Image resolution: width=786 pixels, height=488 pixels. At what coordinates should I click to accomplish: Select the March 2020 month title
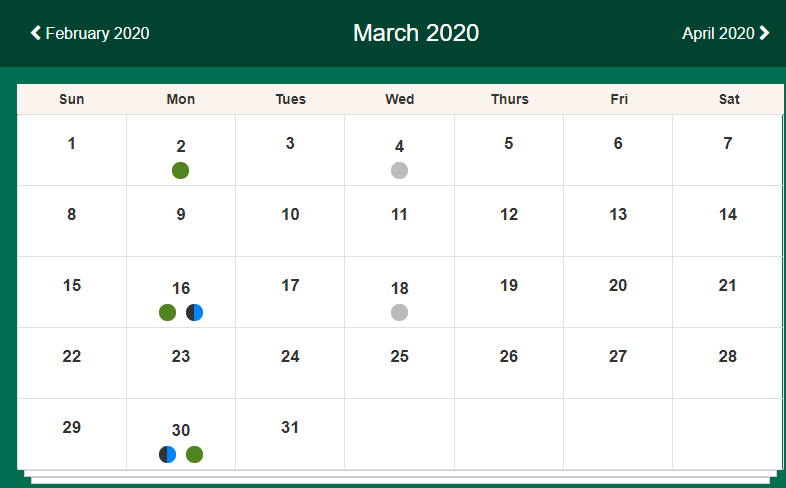[416, 33]
